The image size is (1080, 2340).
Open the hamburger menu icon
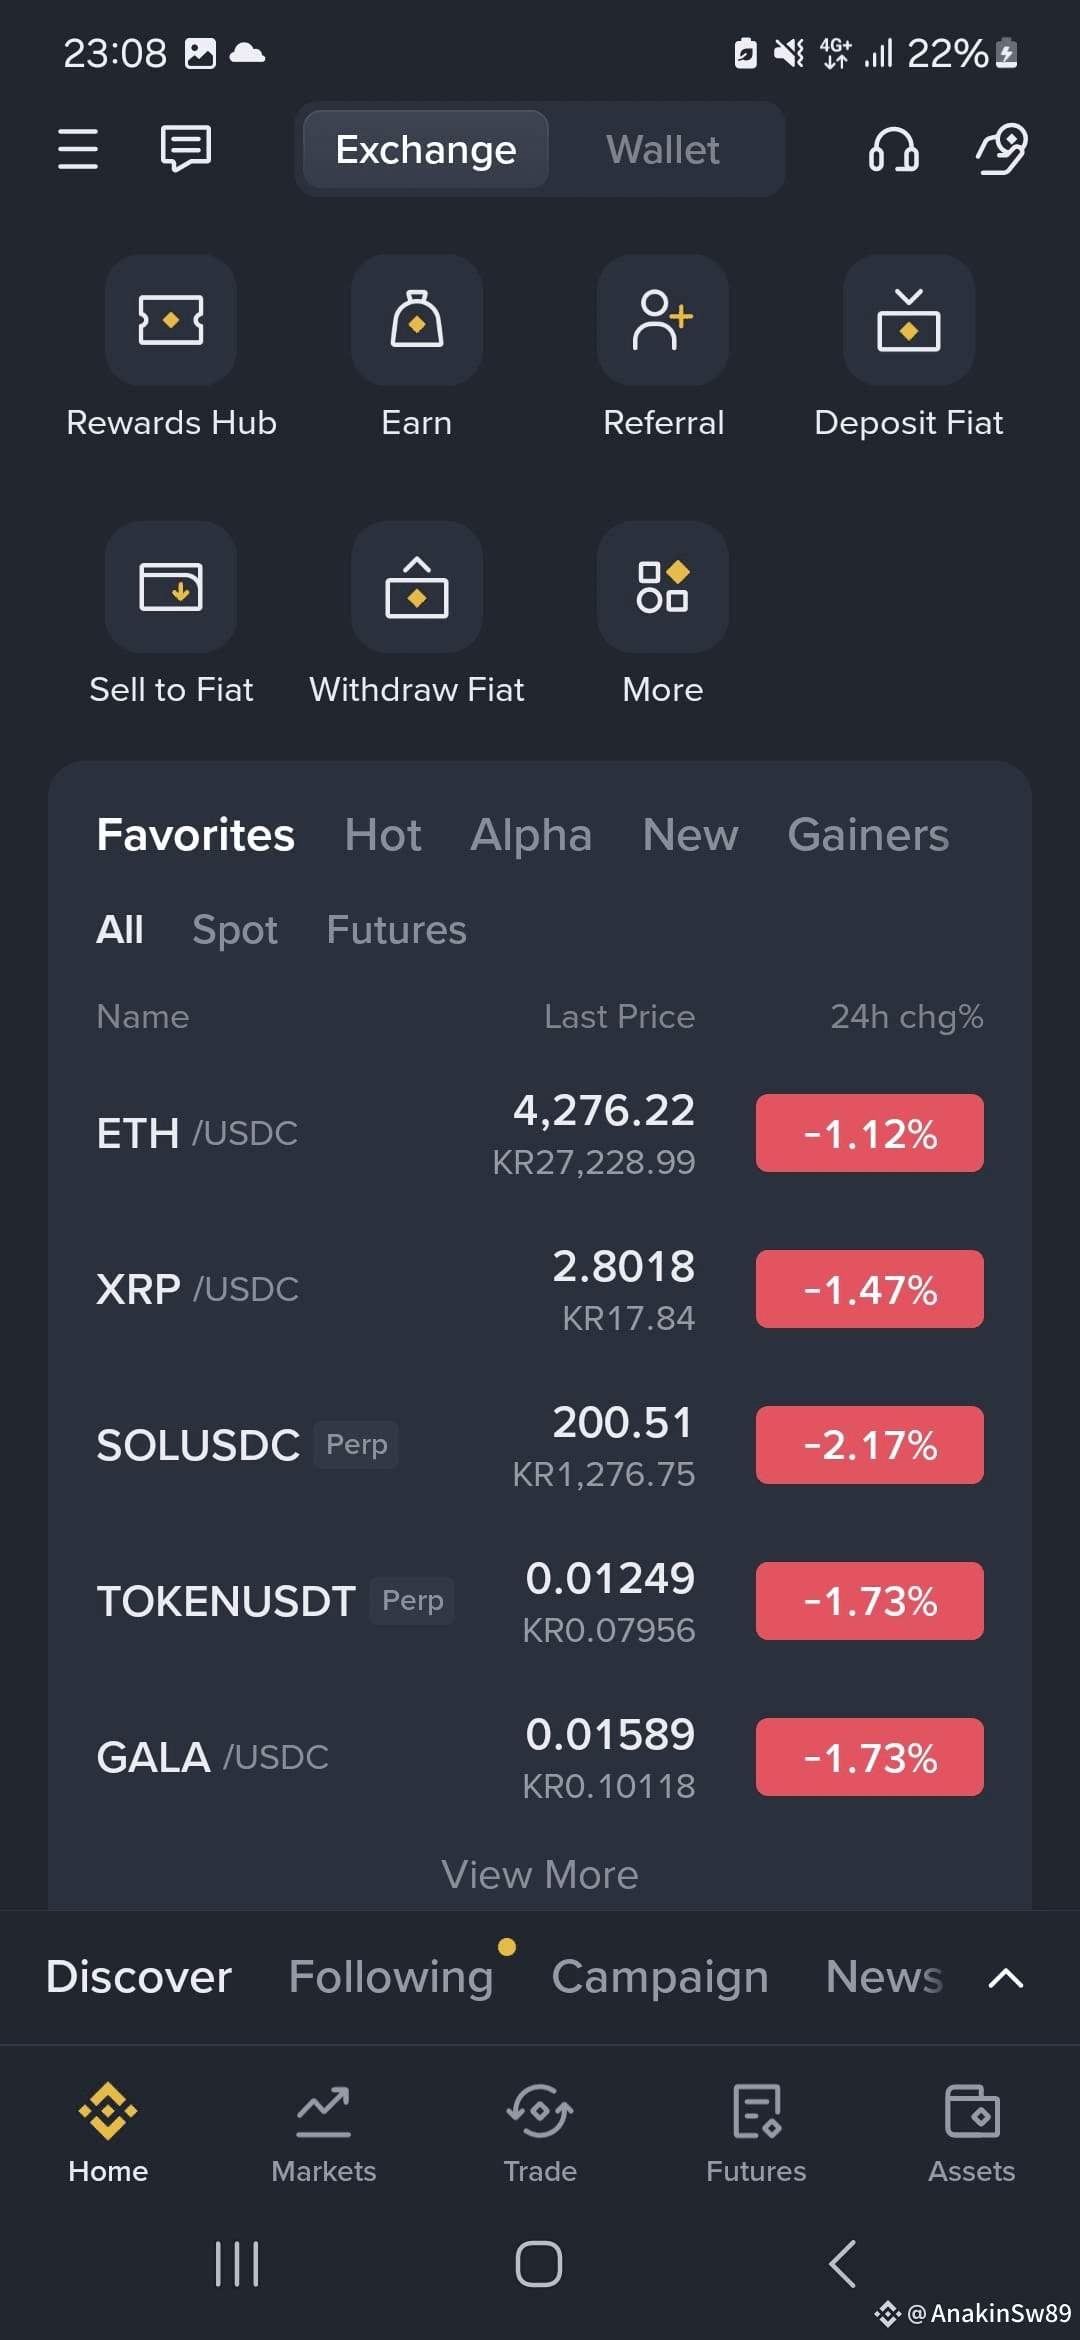(78, 149)
